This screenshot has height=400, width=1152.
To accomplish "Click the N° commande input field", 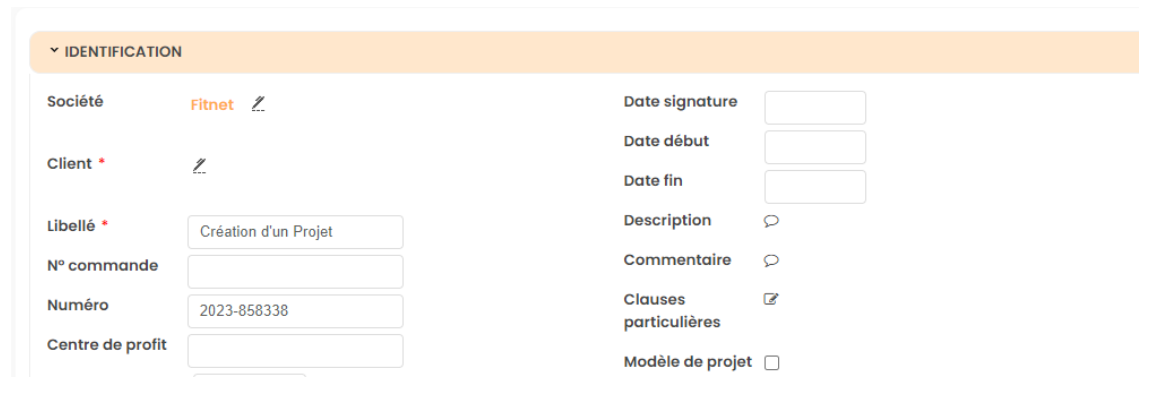I will [295, 271].
